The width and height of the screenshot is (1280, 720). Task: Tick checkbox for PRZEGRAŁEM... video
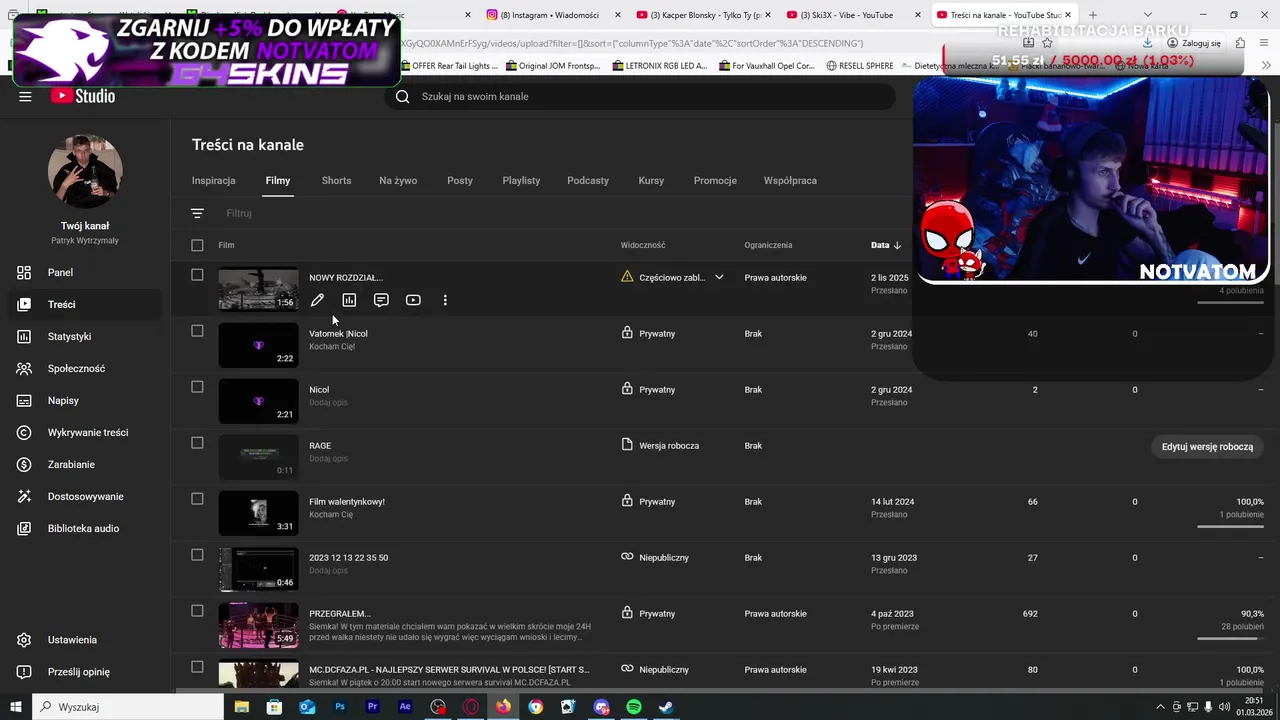[197, 611]
